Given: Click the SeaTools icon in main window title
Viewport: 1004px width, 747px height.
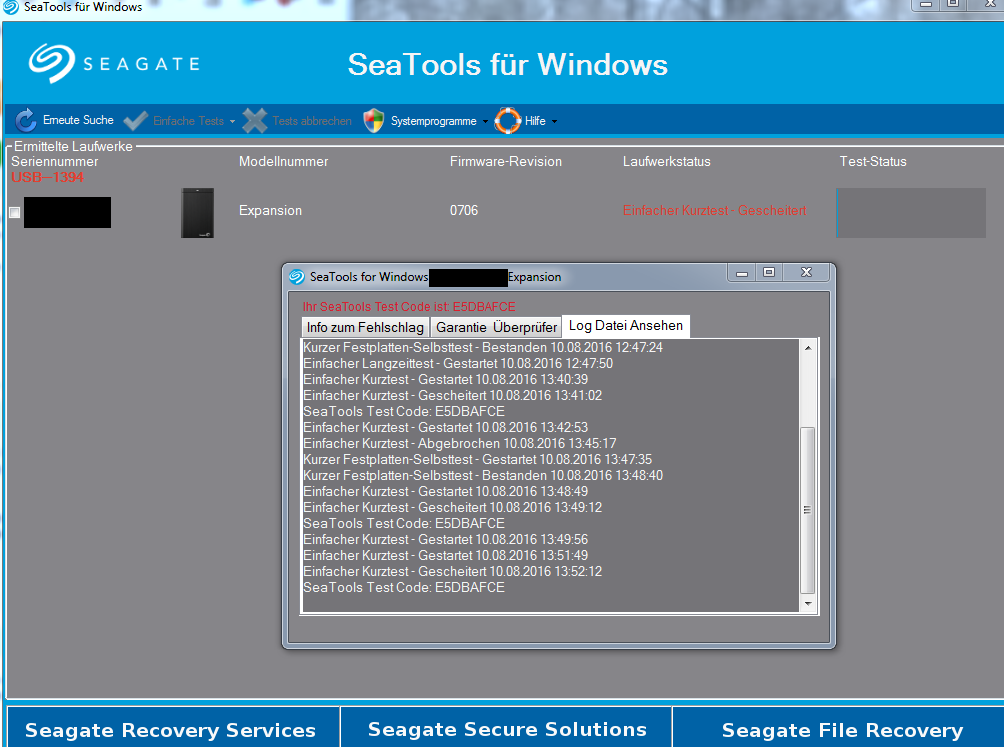Looking at the screenshot, I should [x=11, y=7].
